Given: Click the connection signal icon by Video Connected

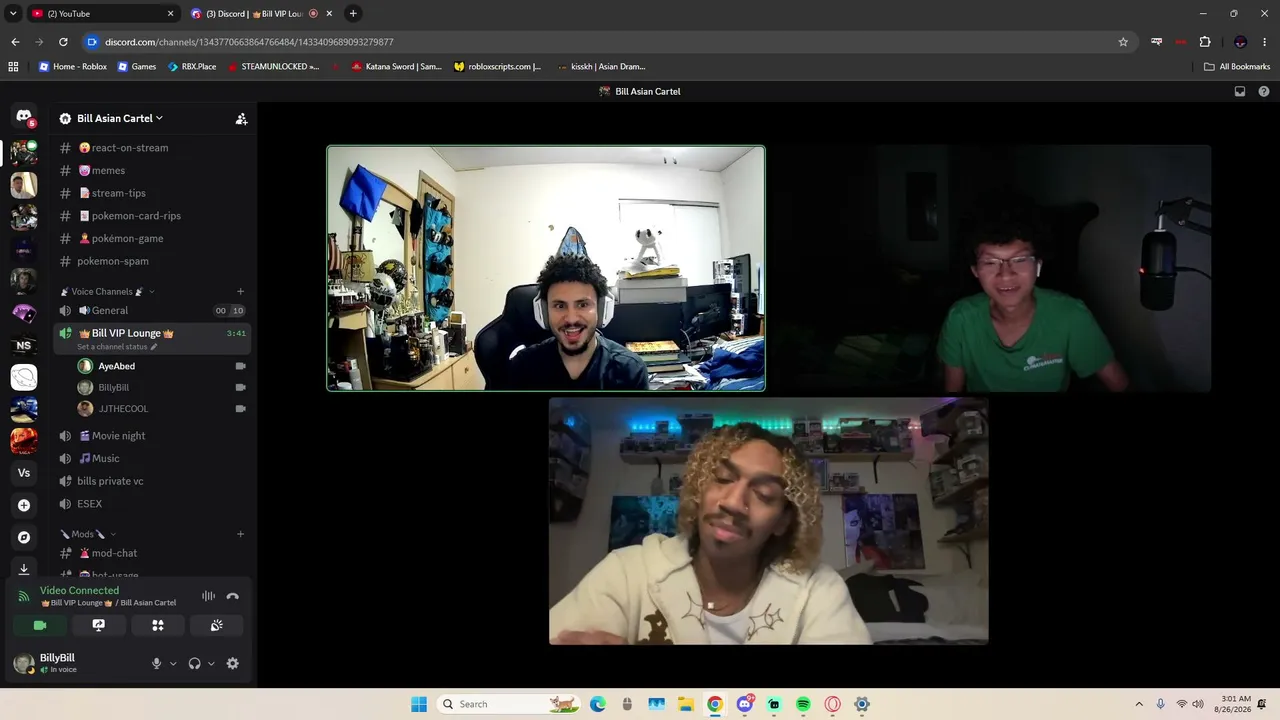Looking at the screenshot, I should coord(24,597).
